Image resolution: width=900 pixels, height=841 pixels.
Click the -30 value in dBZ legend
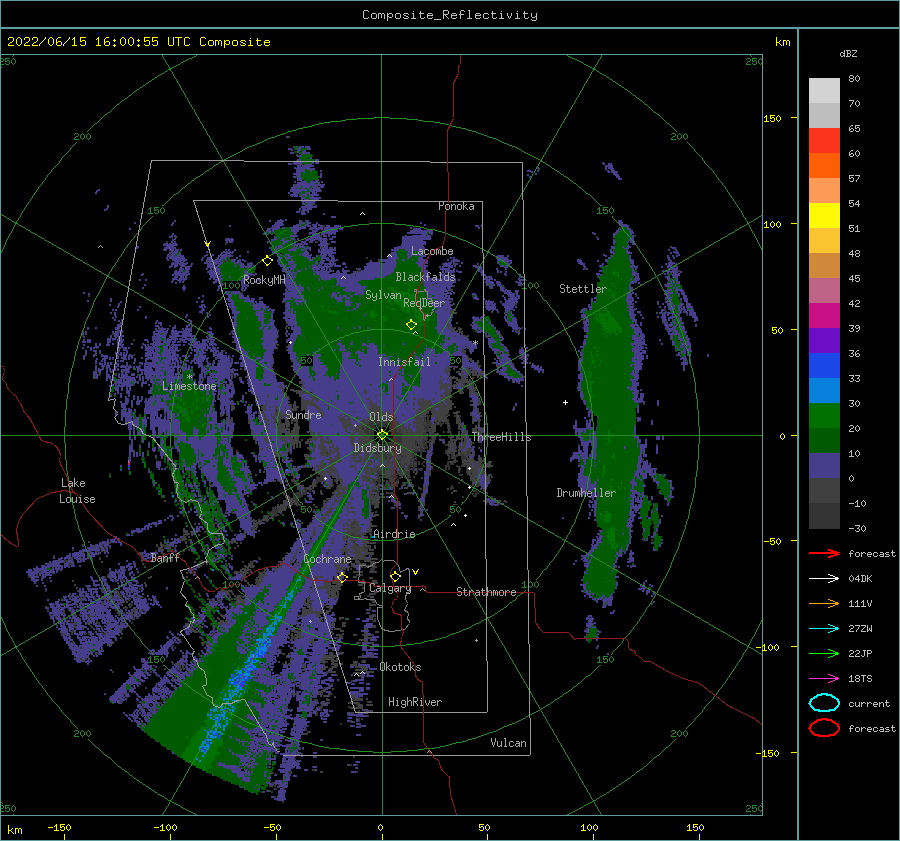coord(857,528)
